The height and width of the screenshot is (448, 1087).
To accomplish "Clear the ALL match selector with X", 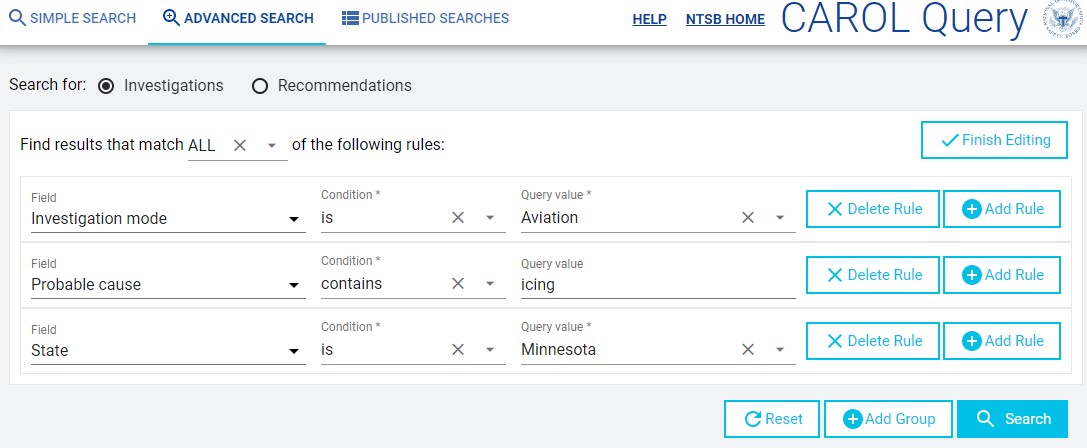I will click(x=240, y=146).
